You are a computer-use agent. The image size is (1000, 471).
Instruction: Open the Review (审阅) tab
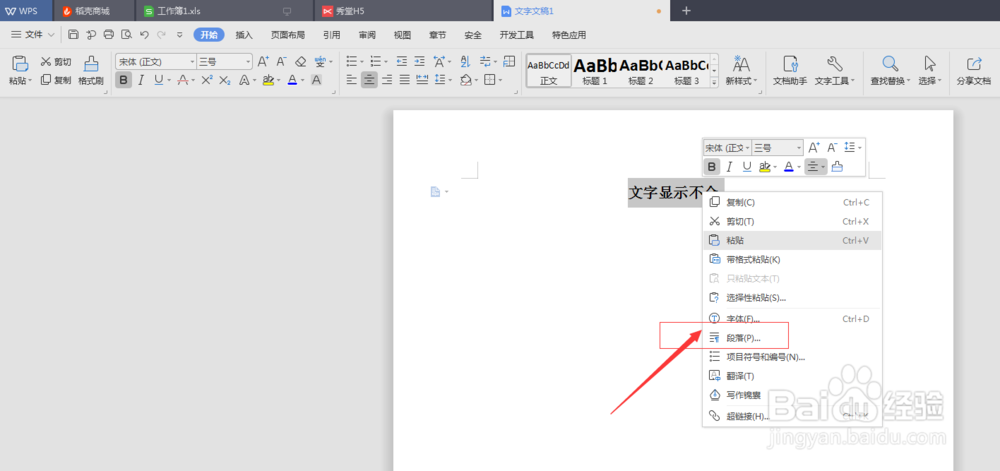tap(367, 35)
